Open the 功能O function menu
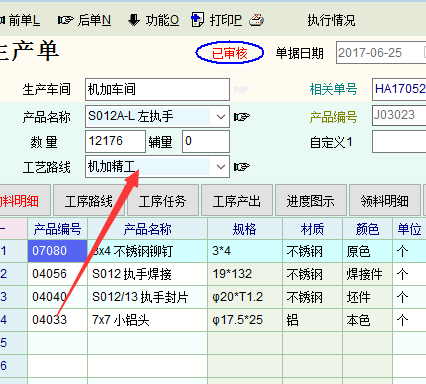This screenshot has height=384, width=426. coord(154,20)
